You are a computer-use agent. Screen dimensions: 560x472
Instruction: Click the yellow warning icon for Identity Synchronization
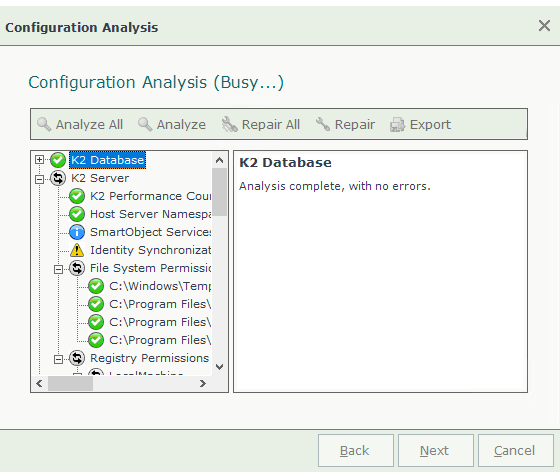[x=77, y=250]
